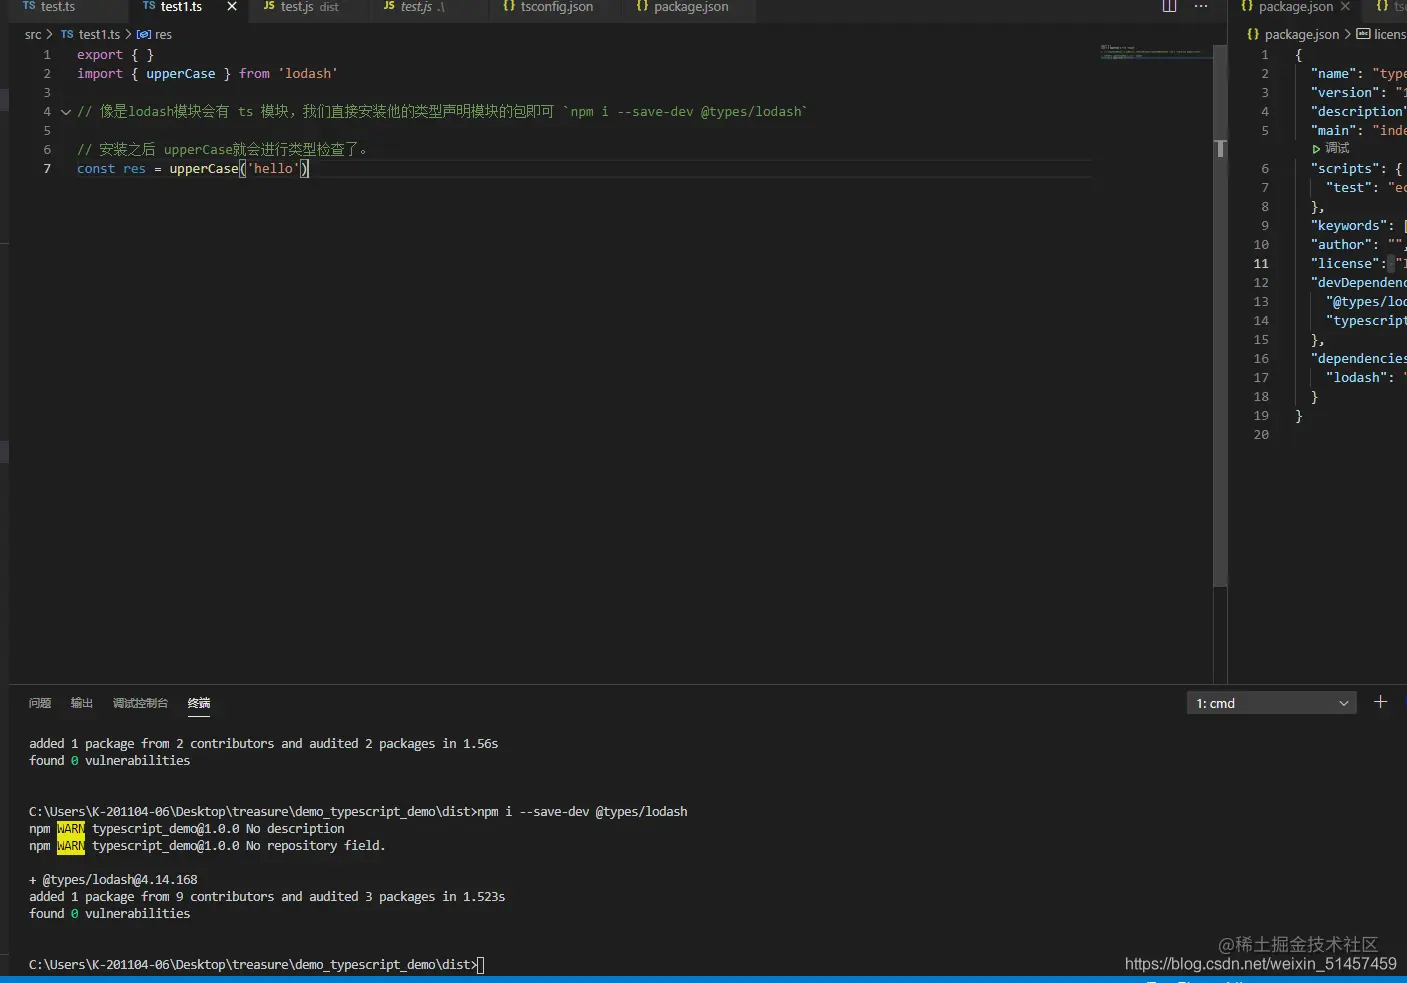
Task: Open the editor More Actions ellipsis
Action: pos(1201,7)
